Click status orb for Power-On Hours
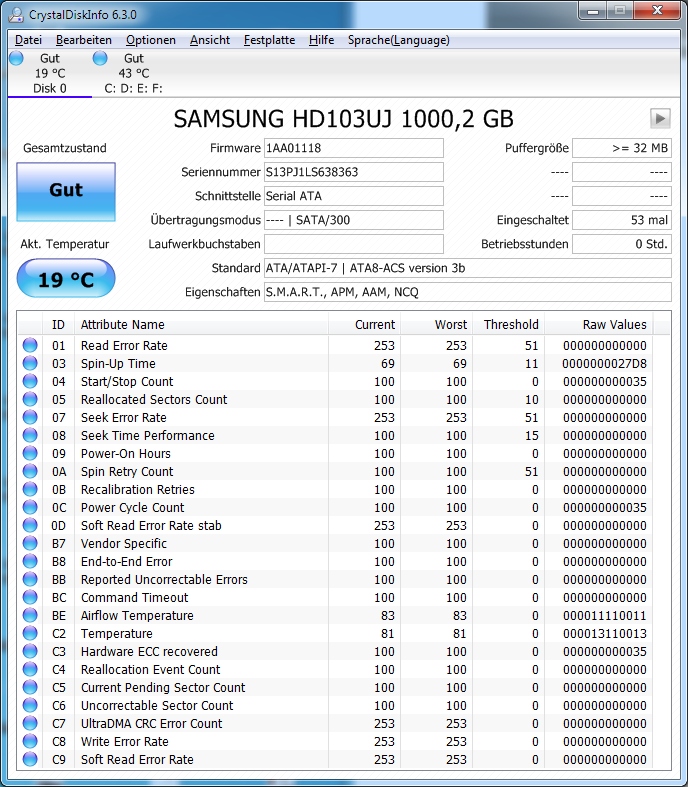 [x=30, y=453]
